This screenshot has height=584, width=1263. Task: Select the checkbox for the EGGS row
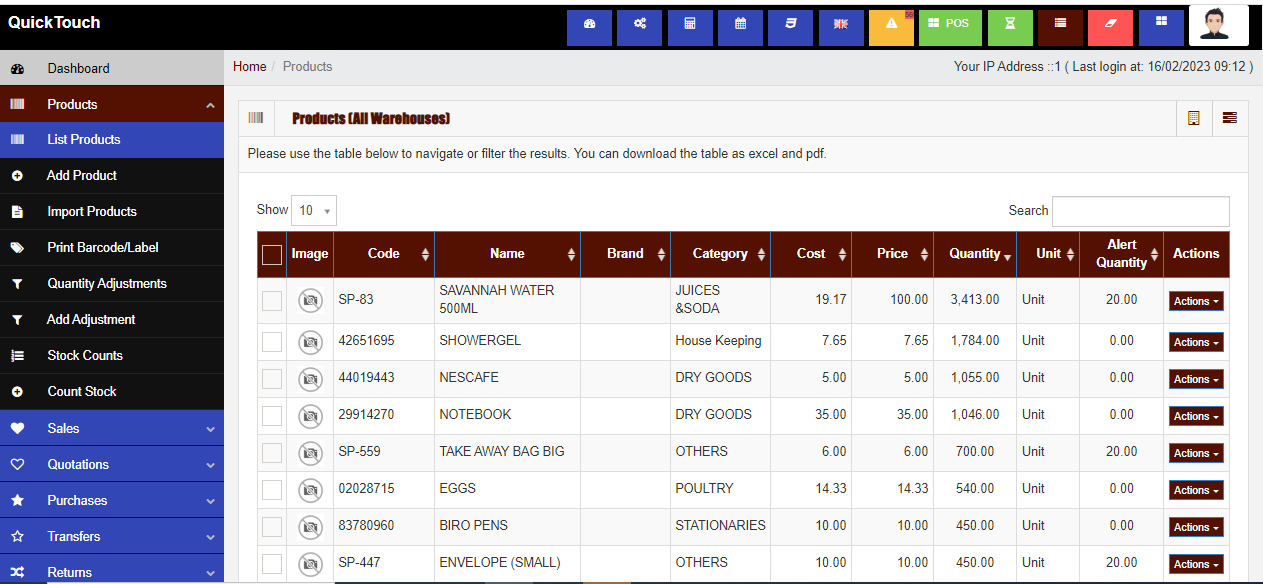pyautogui.click(x=272, y=489)
